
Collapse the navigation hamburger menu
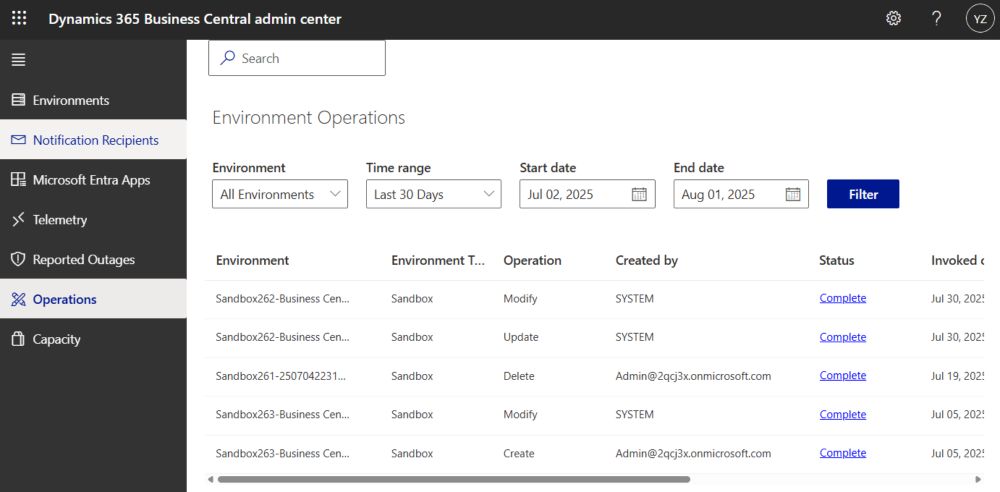click(18, 60)
